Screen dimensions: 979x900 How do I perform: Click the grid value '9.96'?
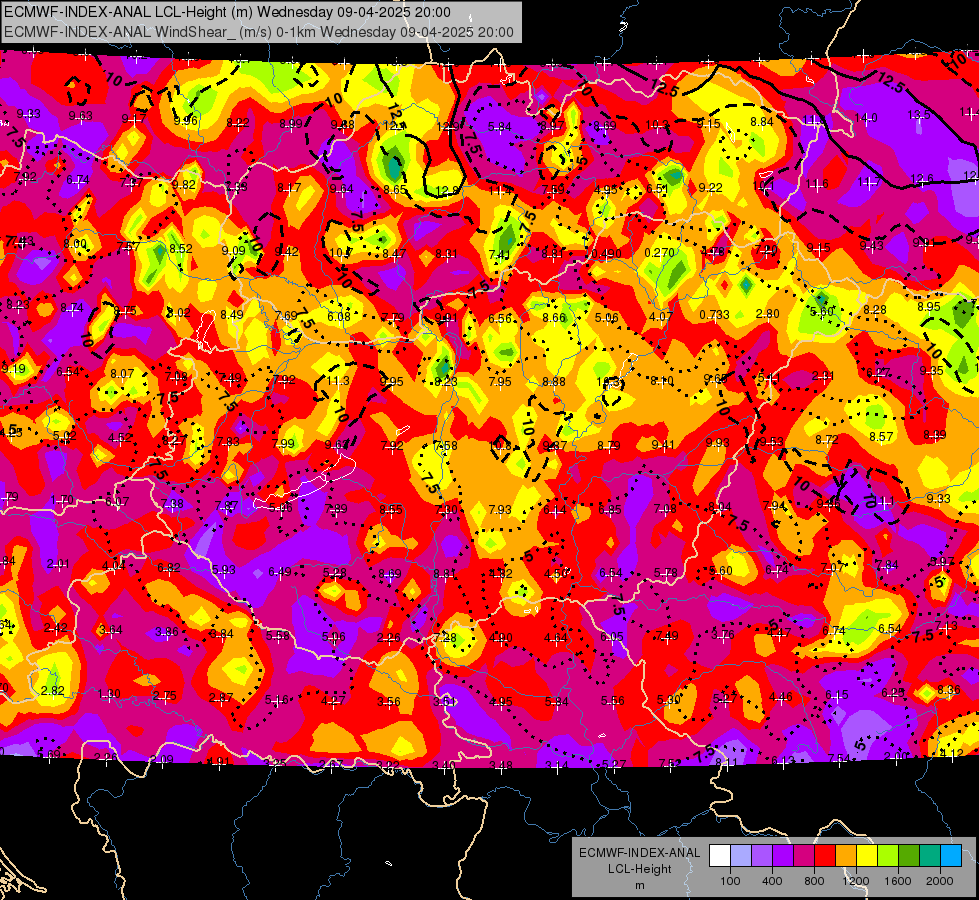pyautogui.click(x=185, y=121)
